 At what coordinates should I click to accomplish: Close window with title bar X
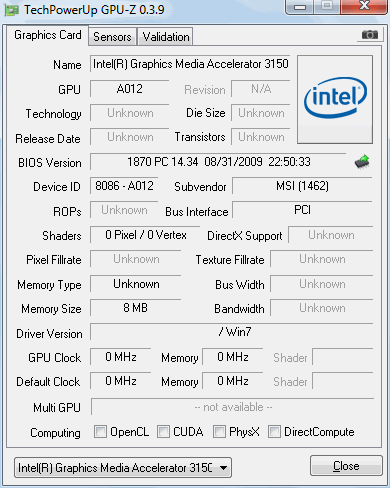point(365,7)
